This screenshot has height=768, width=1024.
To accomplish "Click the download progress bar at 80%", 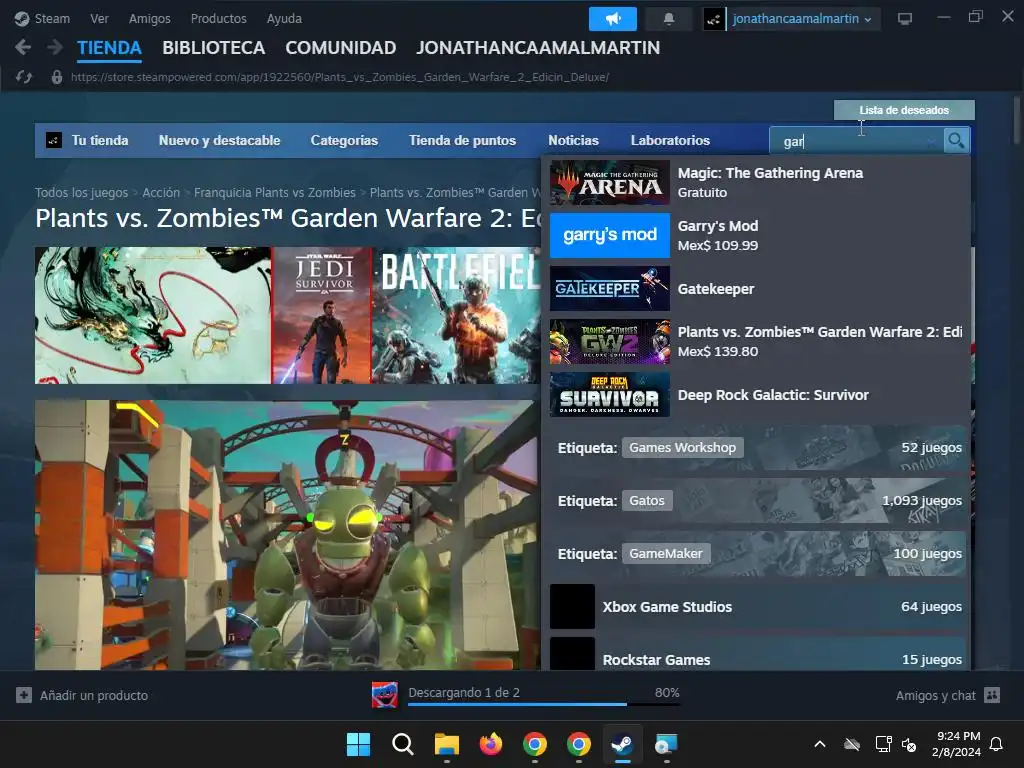I will pyautogui.click(x=544, y=704).
